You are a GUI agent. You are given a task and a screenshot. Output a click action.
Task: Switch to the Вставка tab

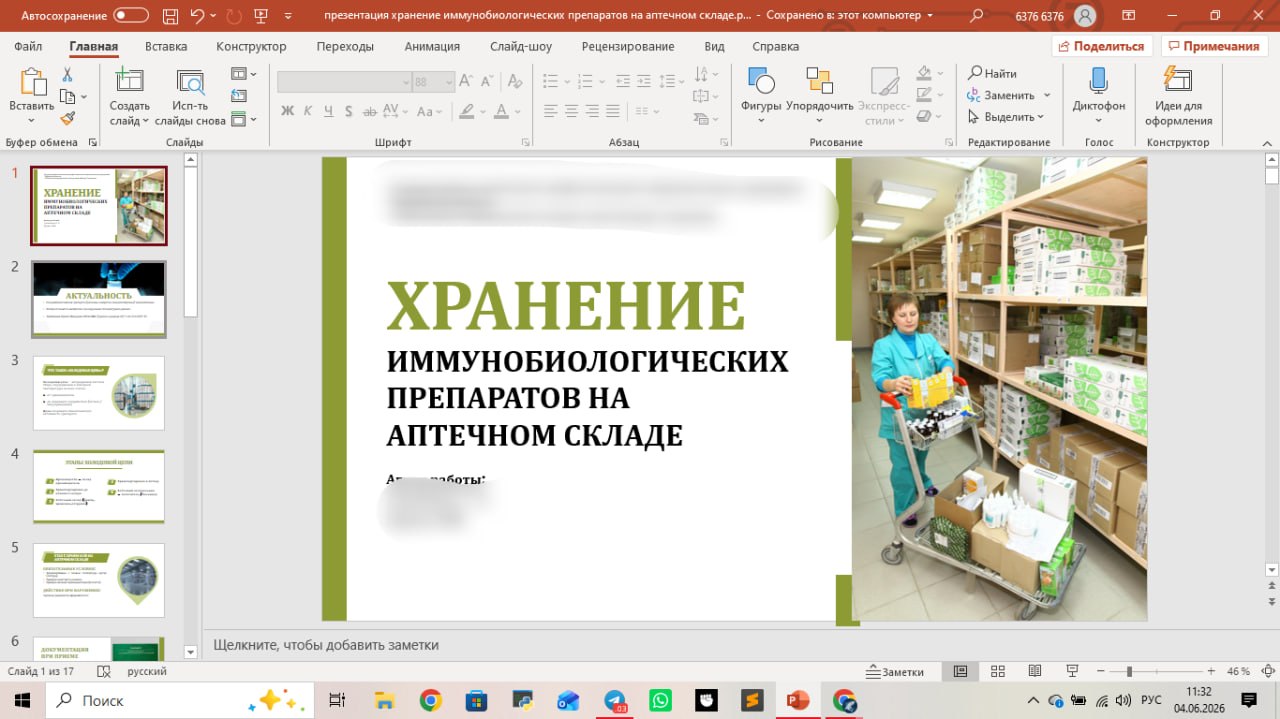tap(166, 47)
